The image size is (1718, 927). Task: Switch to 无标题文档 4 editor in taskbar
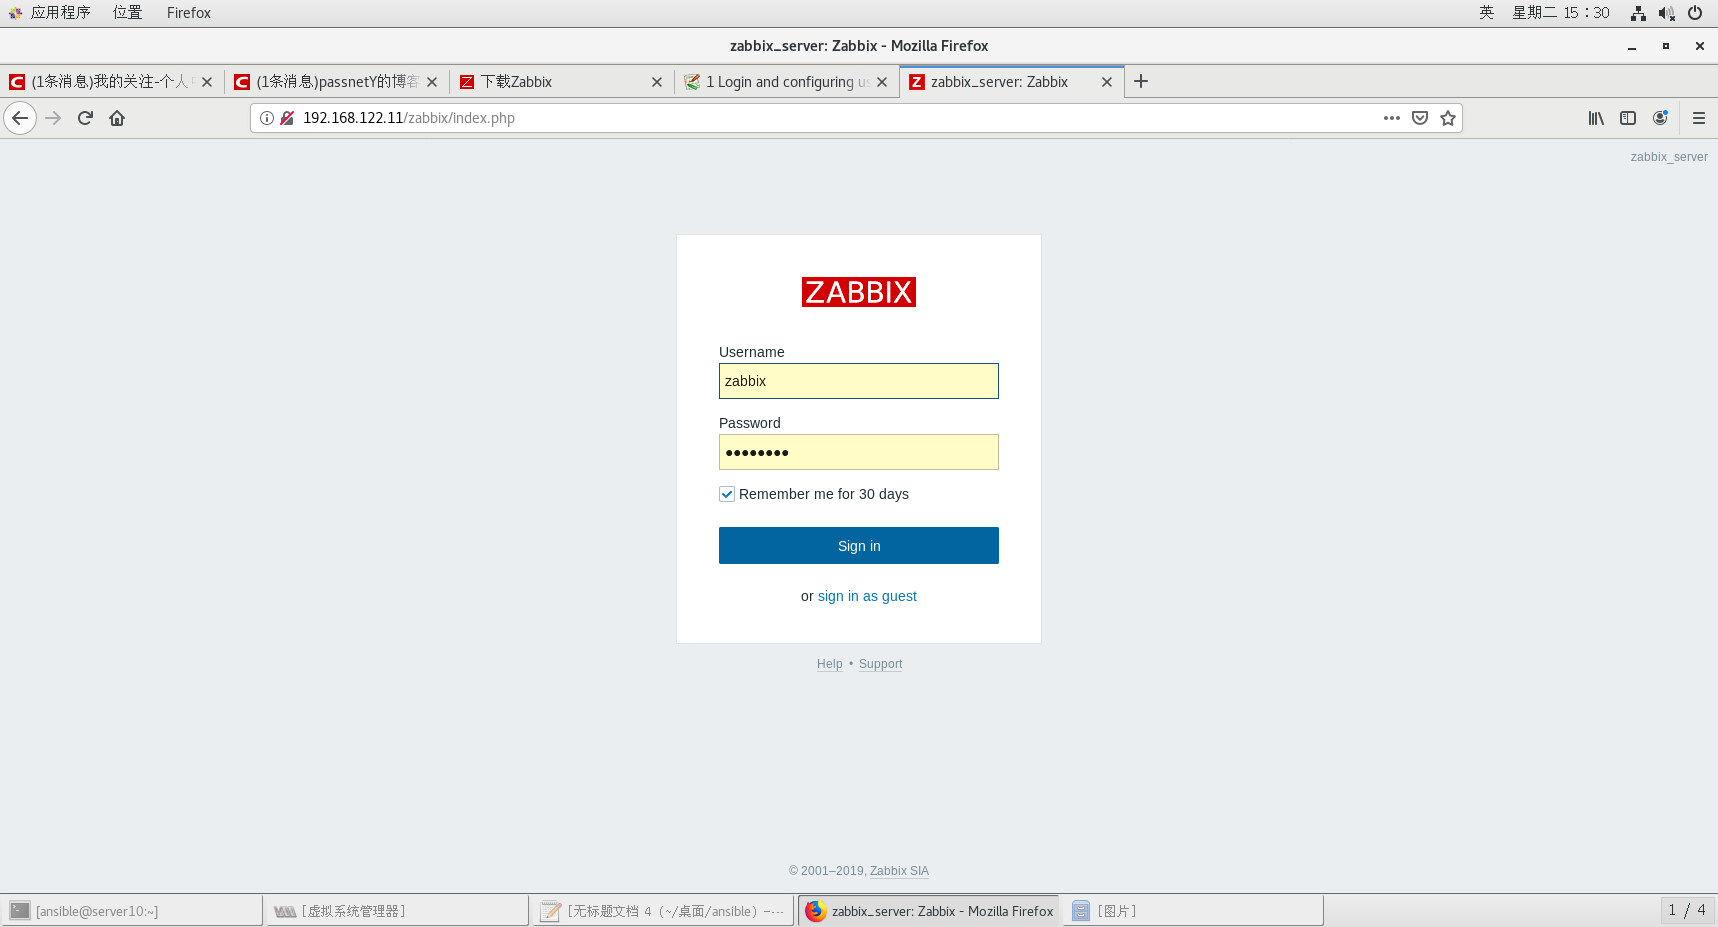click(x=663, y=911)
